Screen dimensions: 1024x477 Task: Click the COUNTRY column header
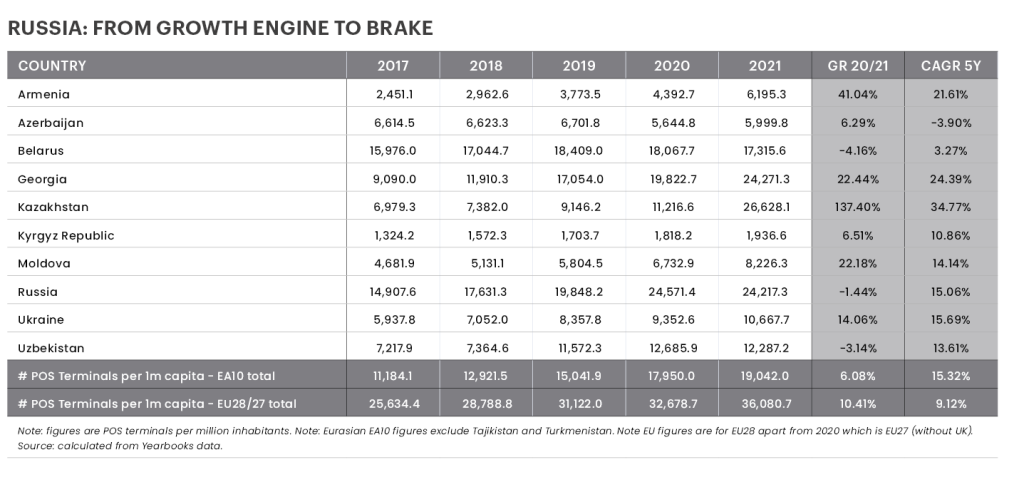pos(52,66)
